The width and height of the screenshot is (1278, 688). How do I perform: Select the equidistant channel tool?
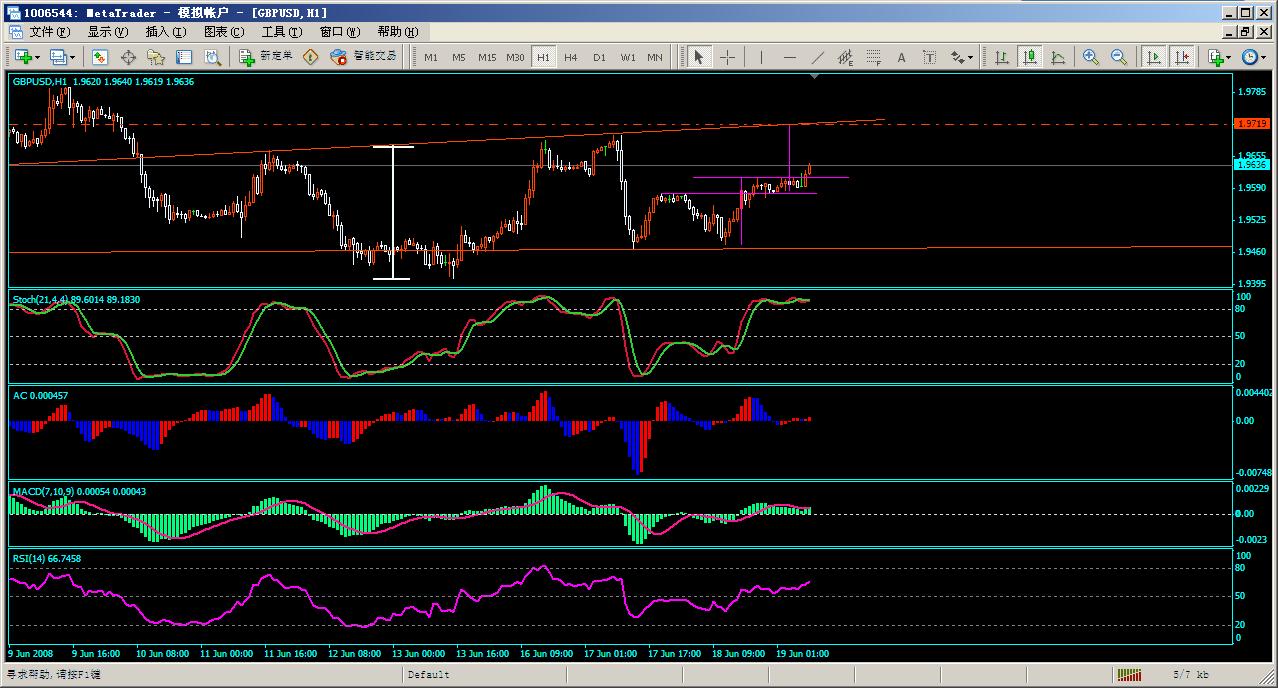[x=845, y=57]
